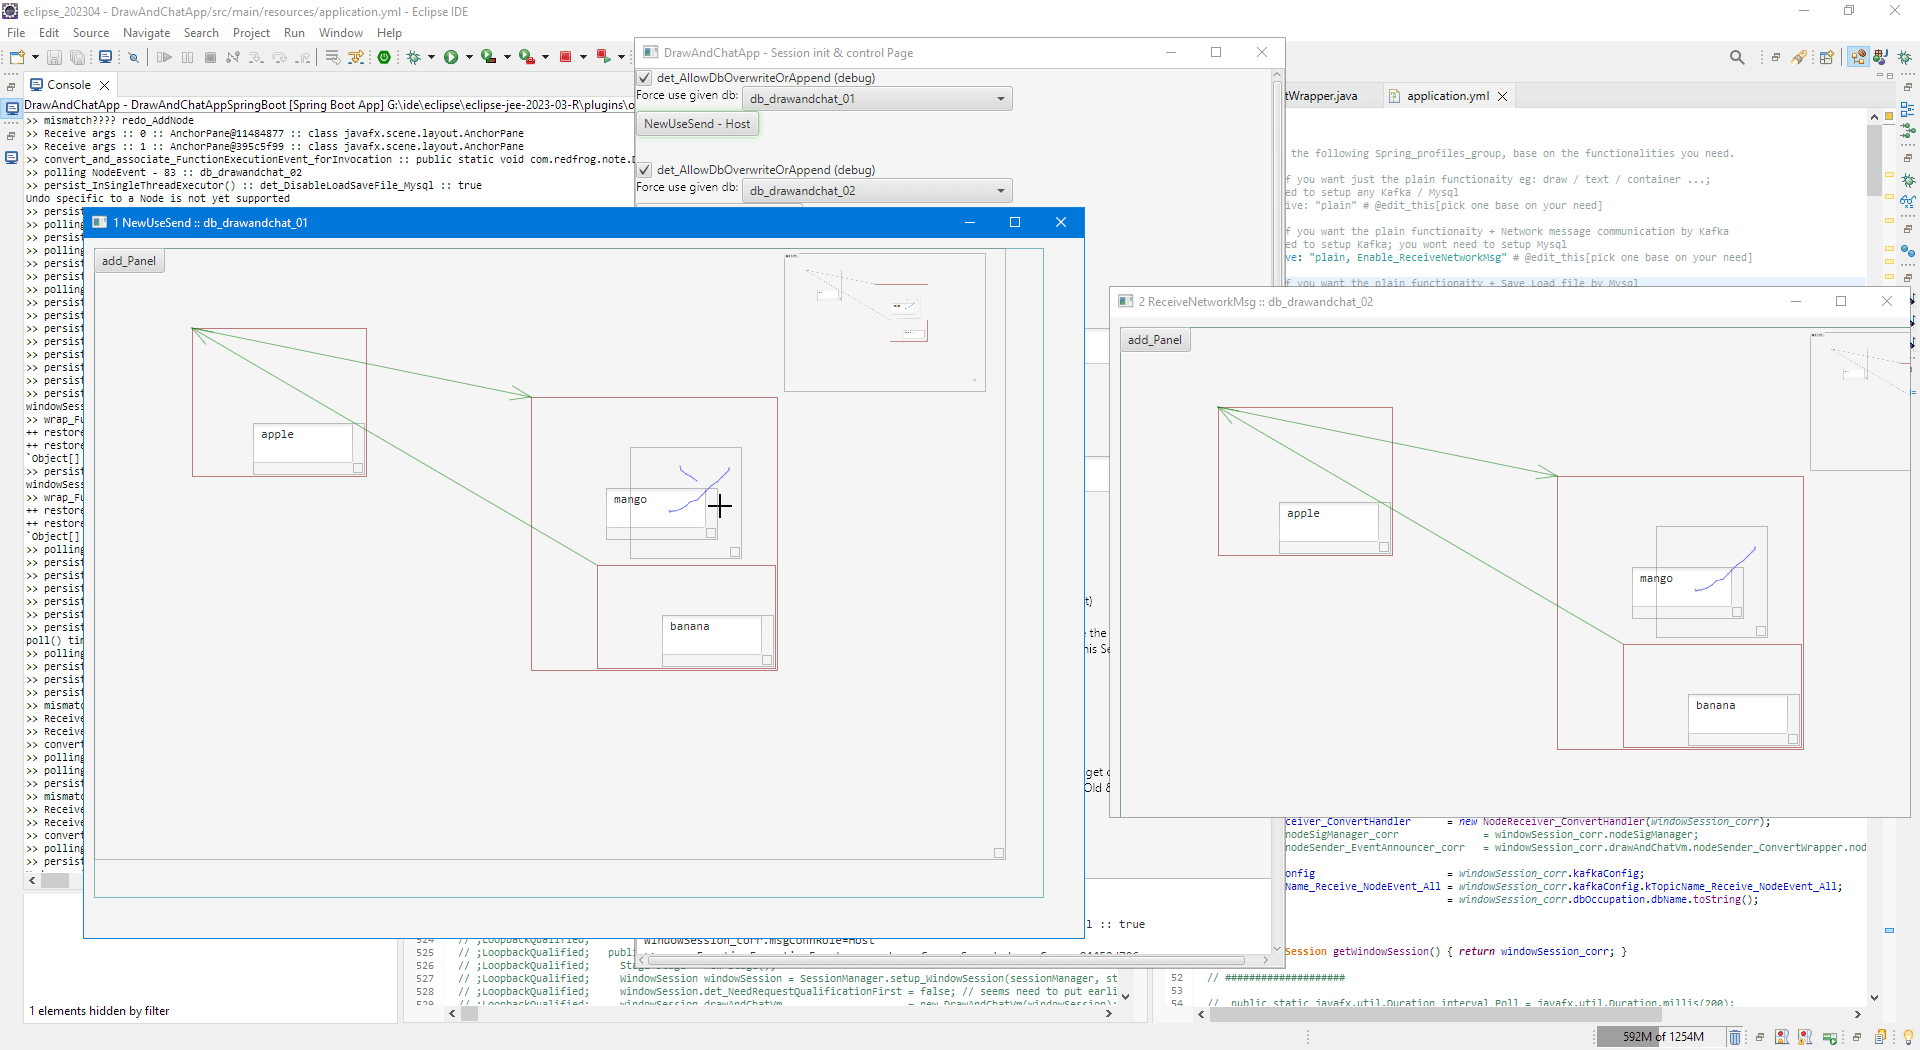
Task: Click the NewUseSend - Host button
Action: tap(697, 124)
